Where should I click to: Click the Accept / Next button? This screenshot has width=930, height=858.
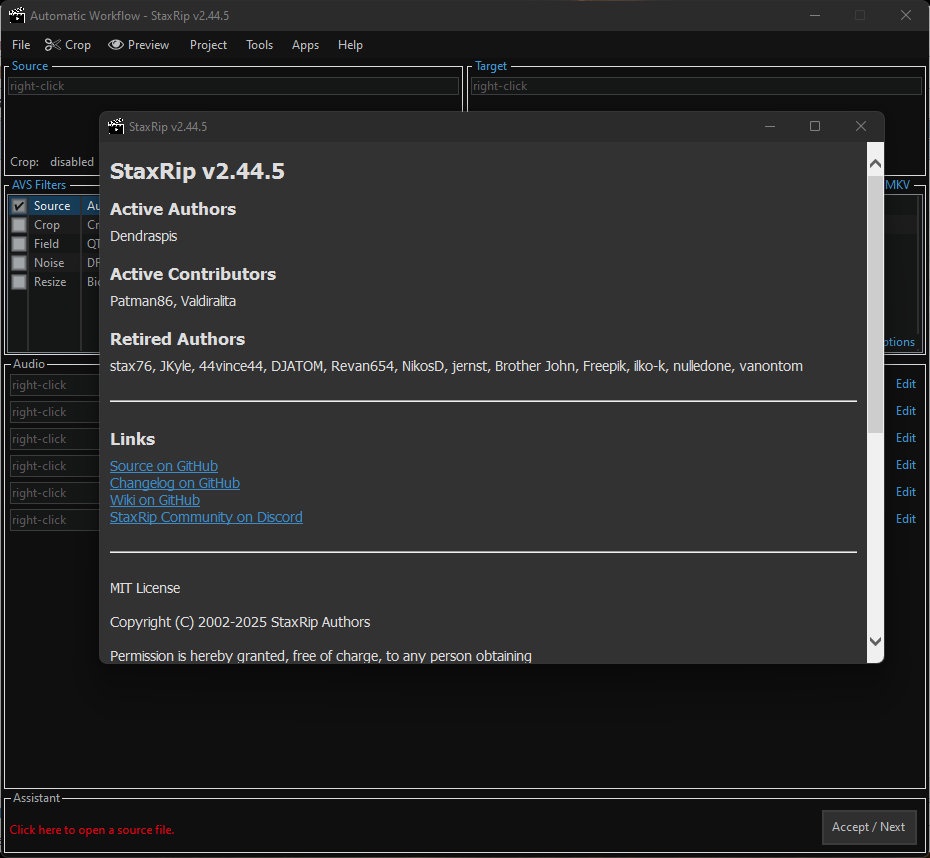[868, 827]
